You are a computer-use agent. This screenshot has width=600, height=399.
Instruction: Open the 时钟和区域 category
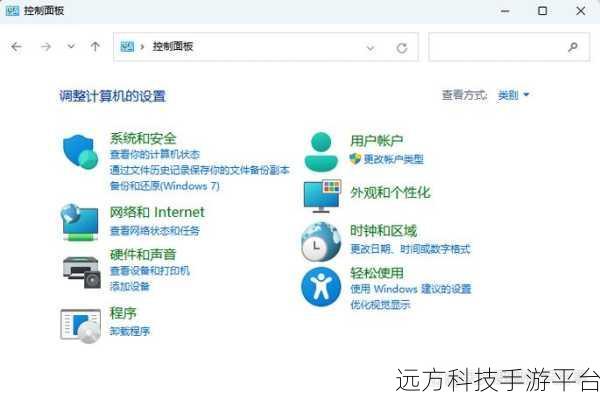coord(383,231)
